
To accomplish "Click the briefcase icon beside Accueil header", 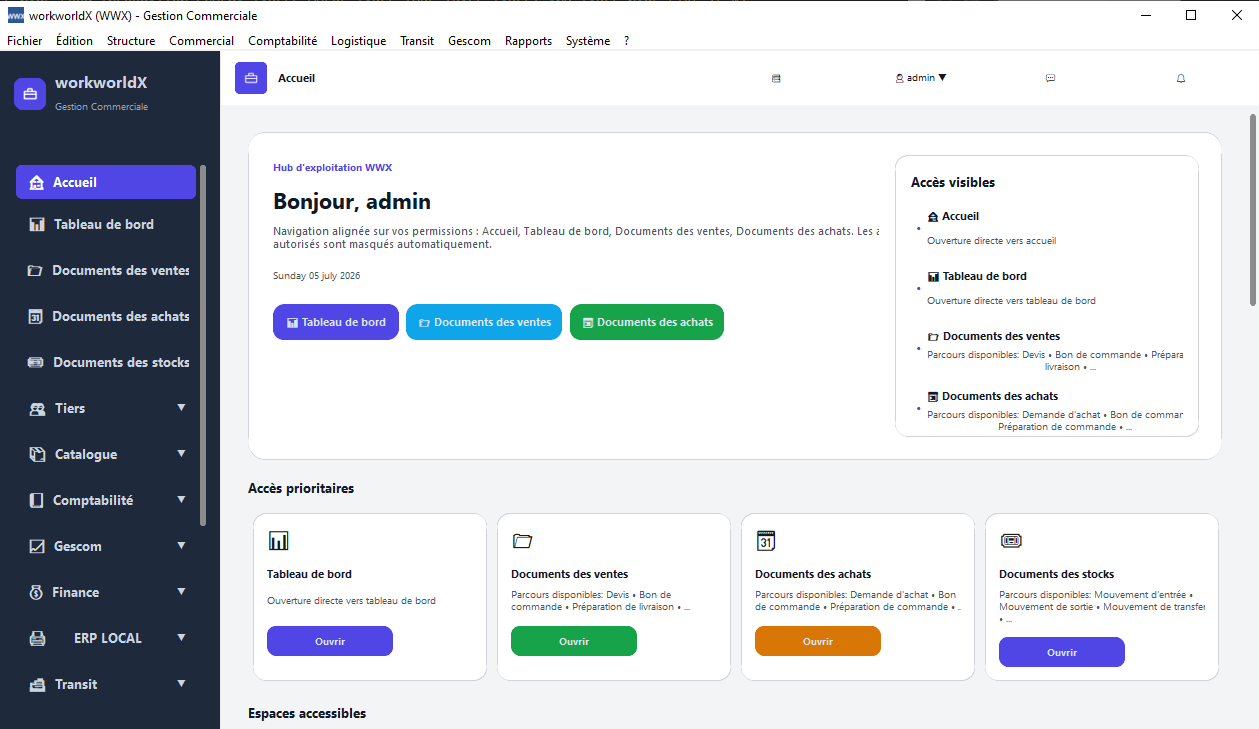I will click(x=251, y=78).
